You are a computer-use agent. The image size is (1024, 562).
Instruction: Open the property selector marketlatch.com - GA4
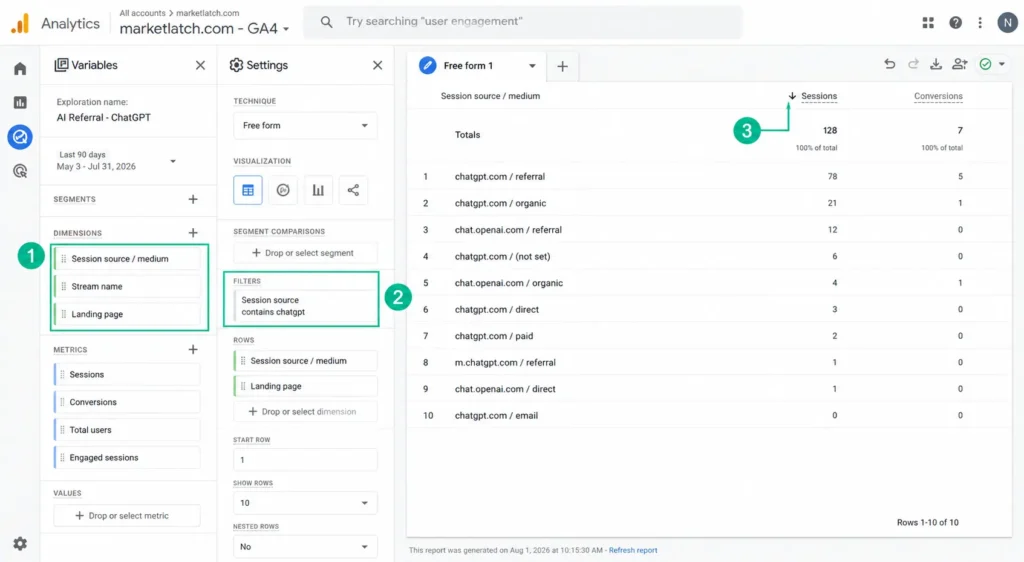[x=204, y=29]
